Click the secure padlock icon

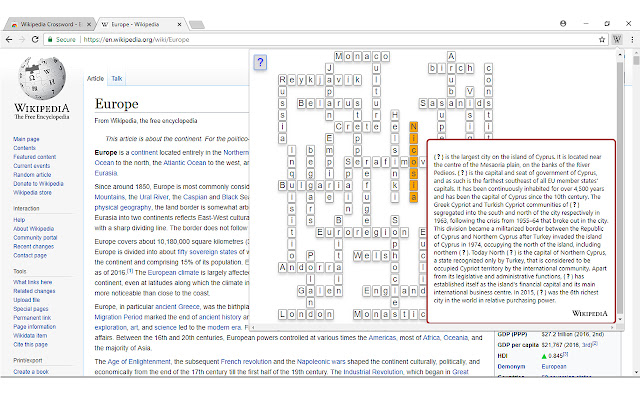[x=50, y=40]
